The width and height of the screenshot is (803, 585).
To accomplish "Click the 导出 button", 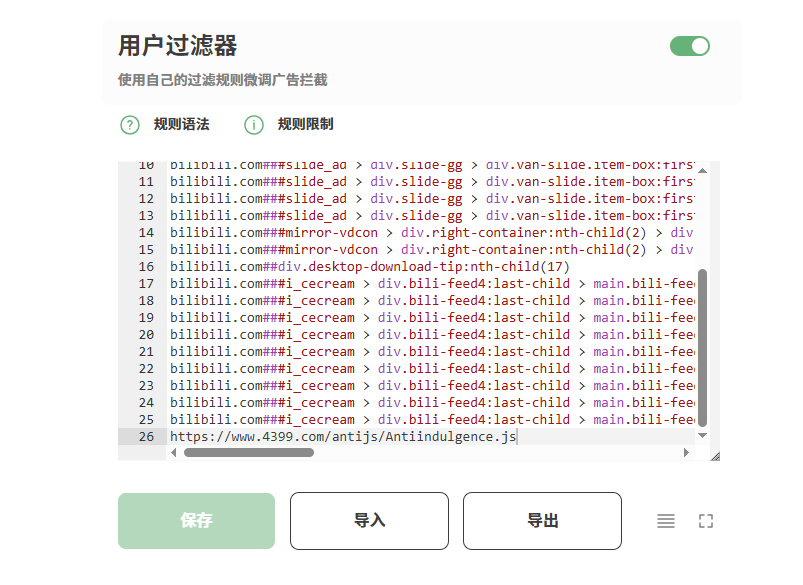I will click(542, 521).
